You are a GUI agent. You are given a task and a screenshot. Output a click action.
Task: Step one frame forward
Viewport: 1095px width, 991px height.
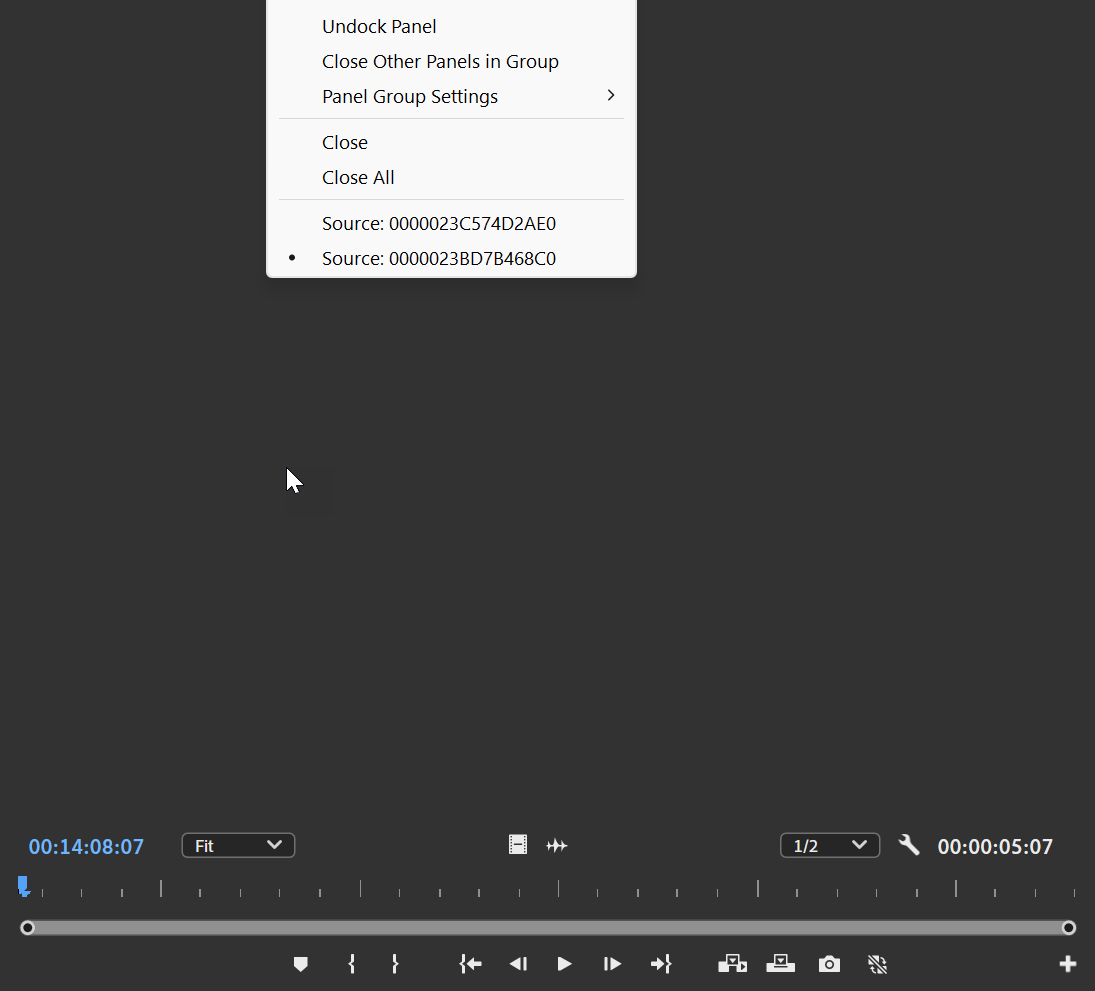point(612,964)
